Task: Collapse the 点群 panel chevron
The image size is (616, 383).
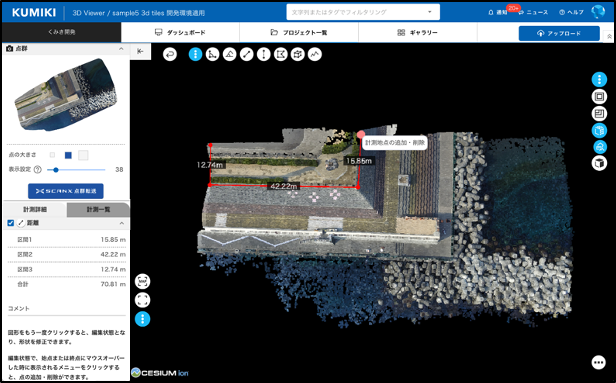Action: [x=121, y=49]
